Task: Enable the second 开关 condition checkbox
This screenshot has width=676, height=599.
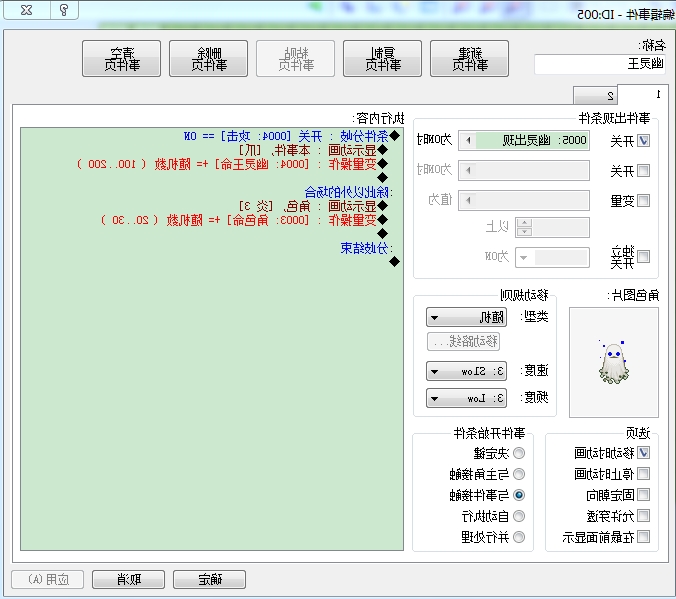Action: [x=643, y=171]
